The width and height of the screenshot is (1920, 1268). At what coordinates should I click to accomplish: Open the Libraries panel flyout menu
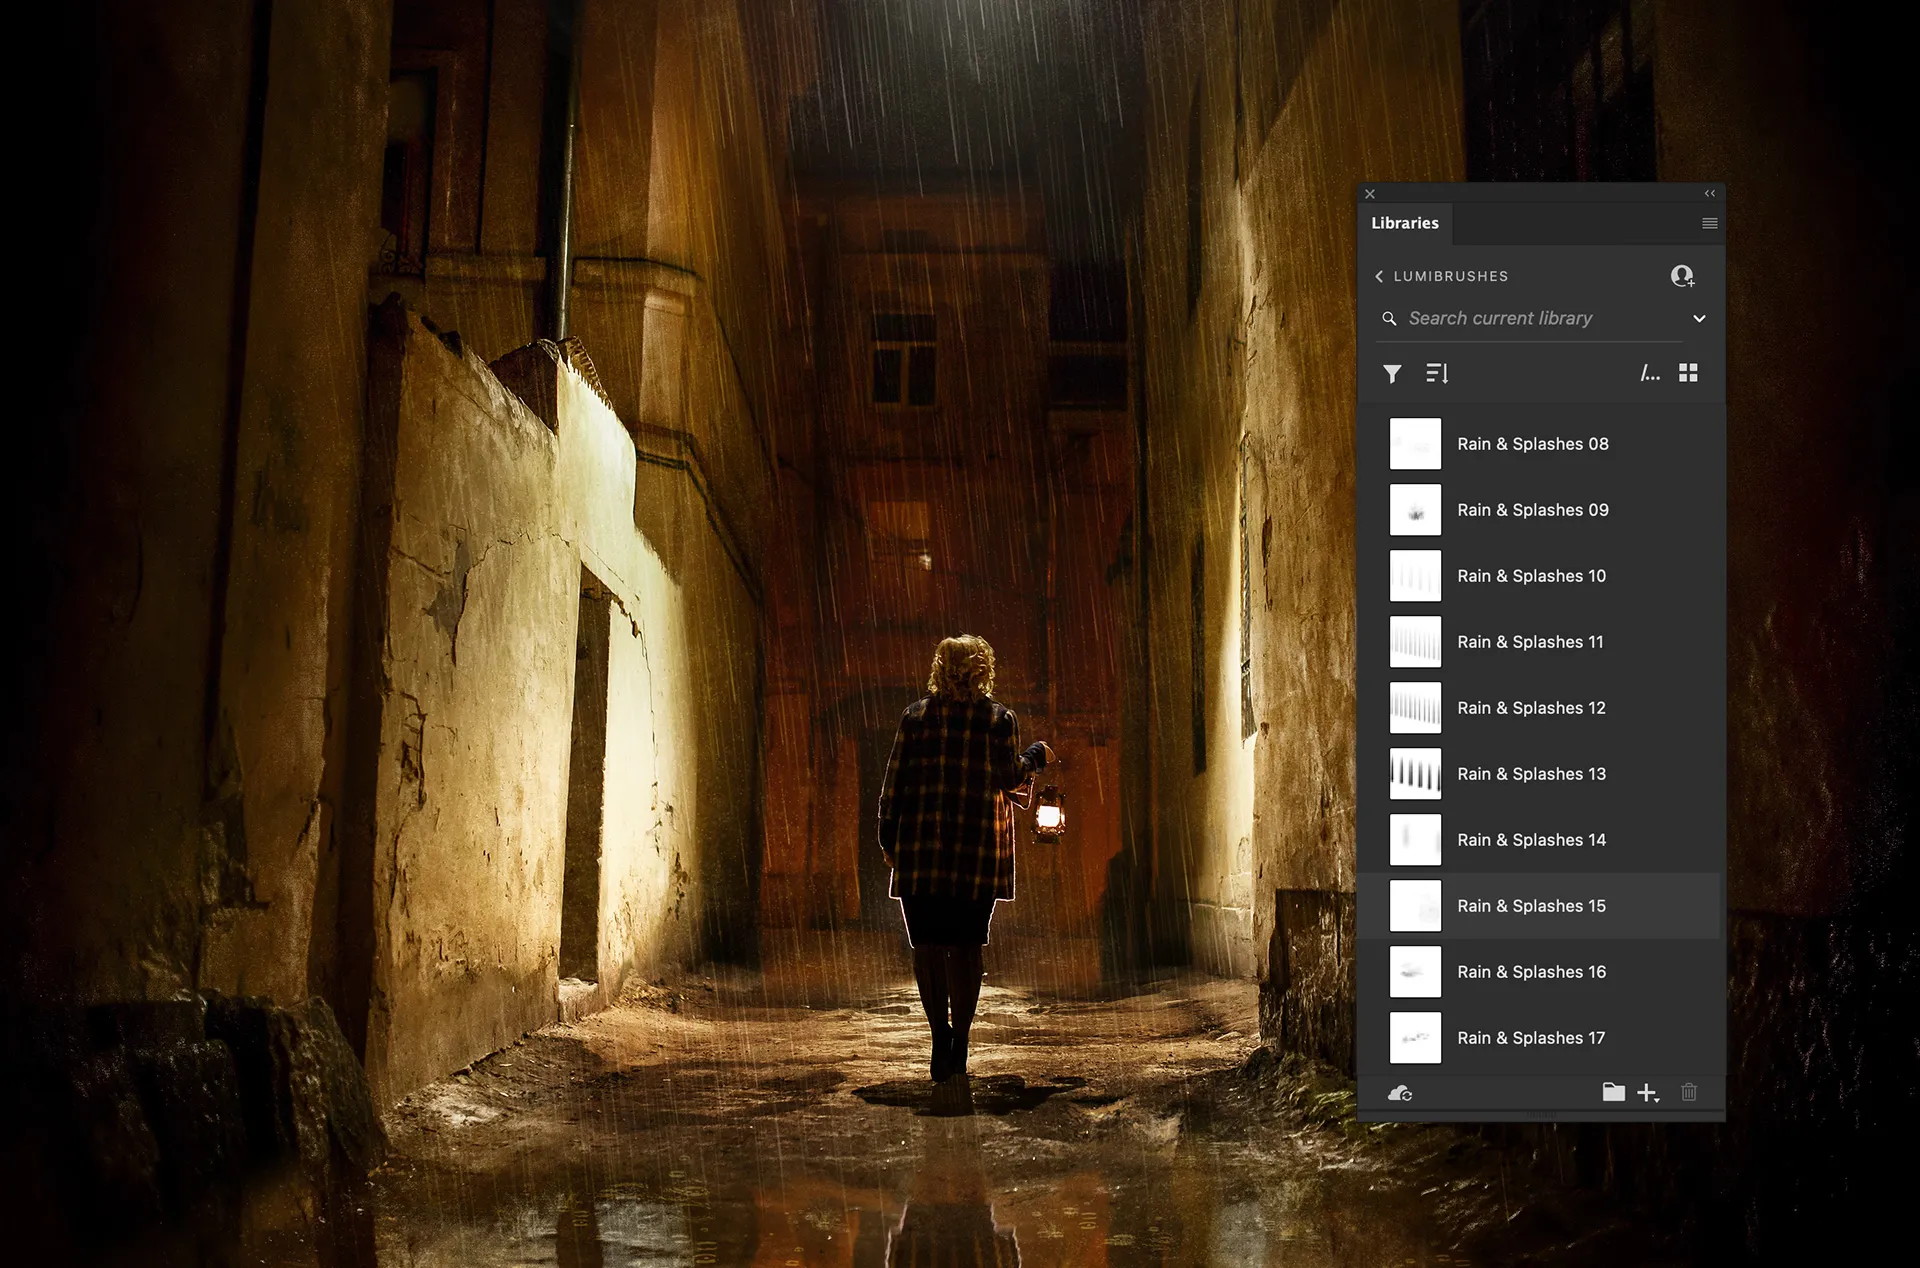(x=1709, y=224)
